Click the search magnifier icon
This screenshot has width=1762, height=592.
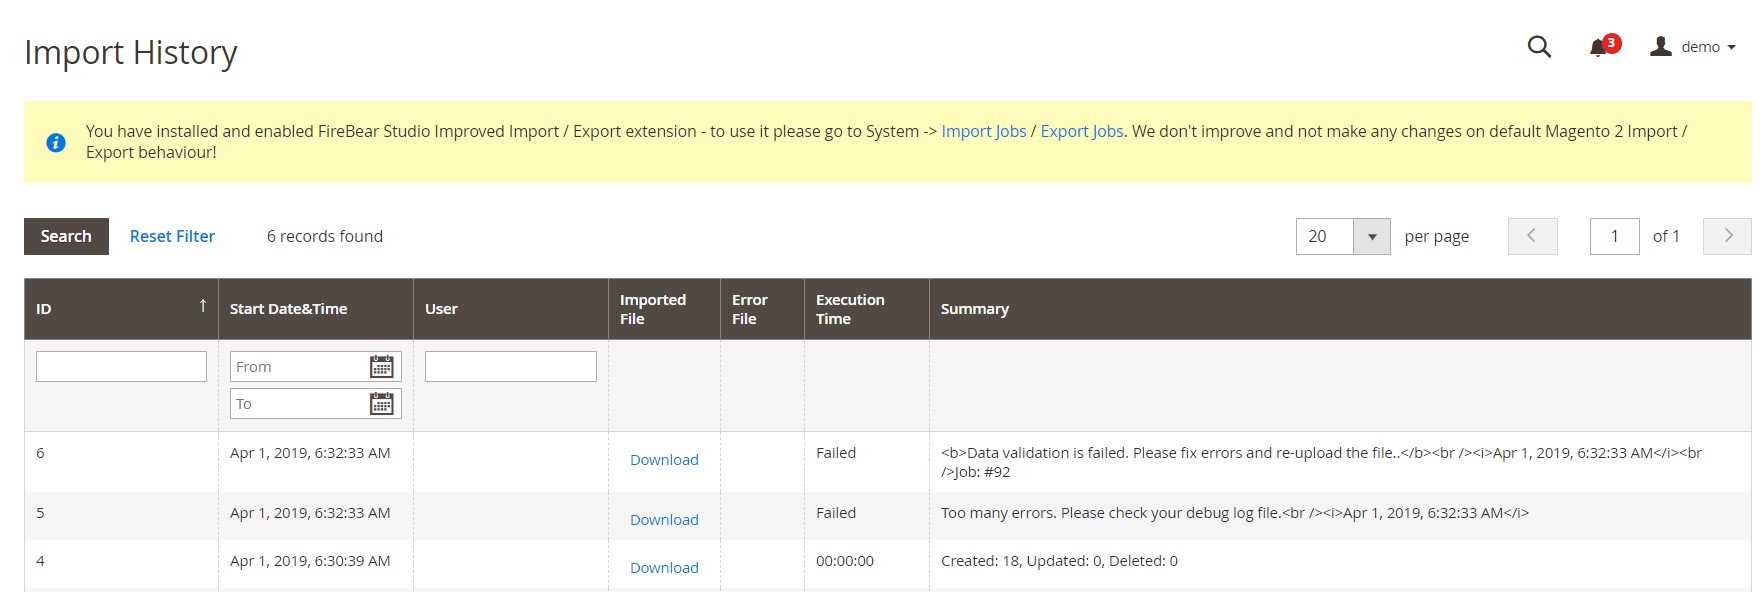coord(1539,47)
